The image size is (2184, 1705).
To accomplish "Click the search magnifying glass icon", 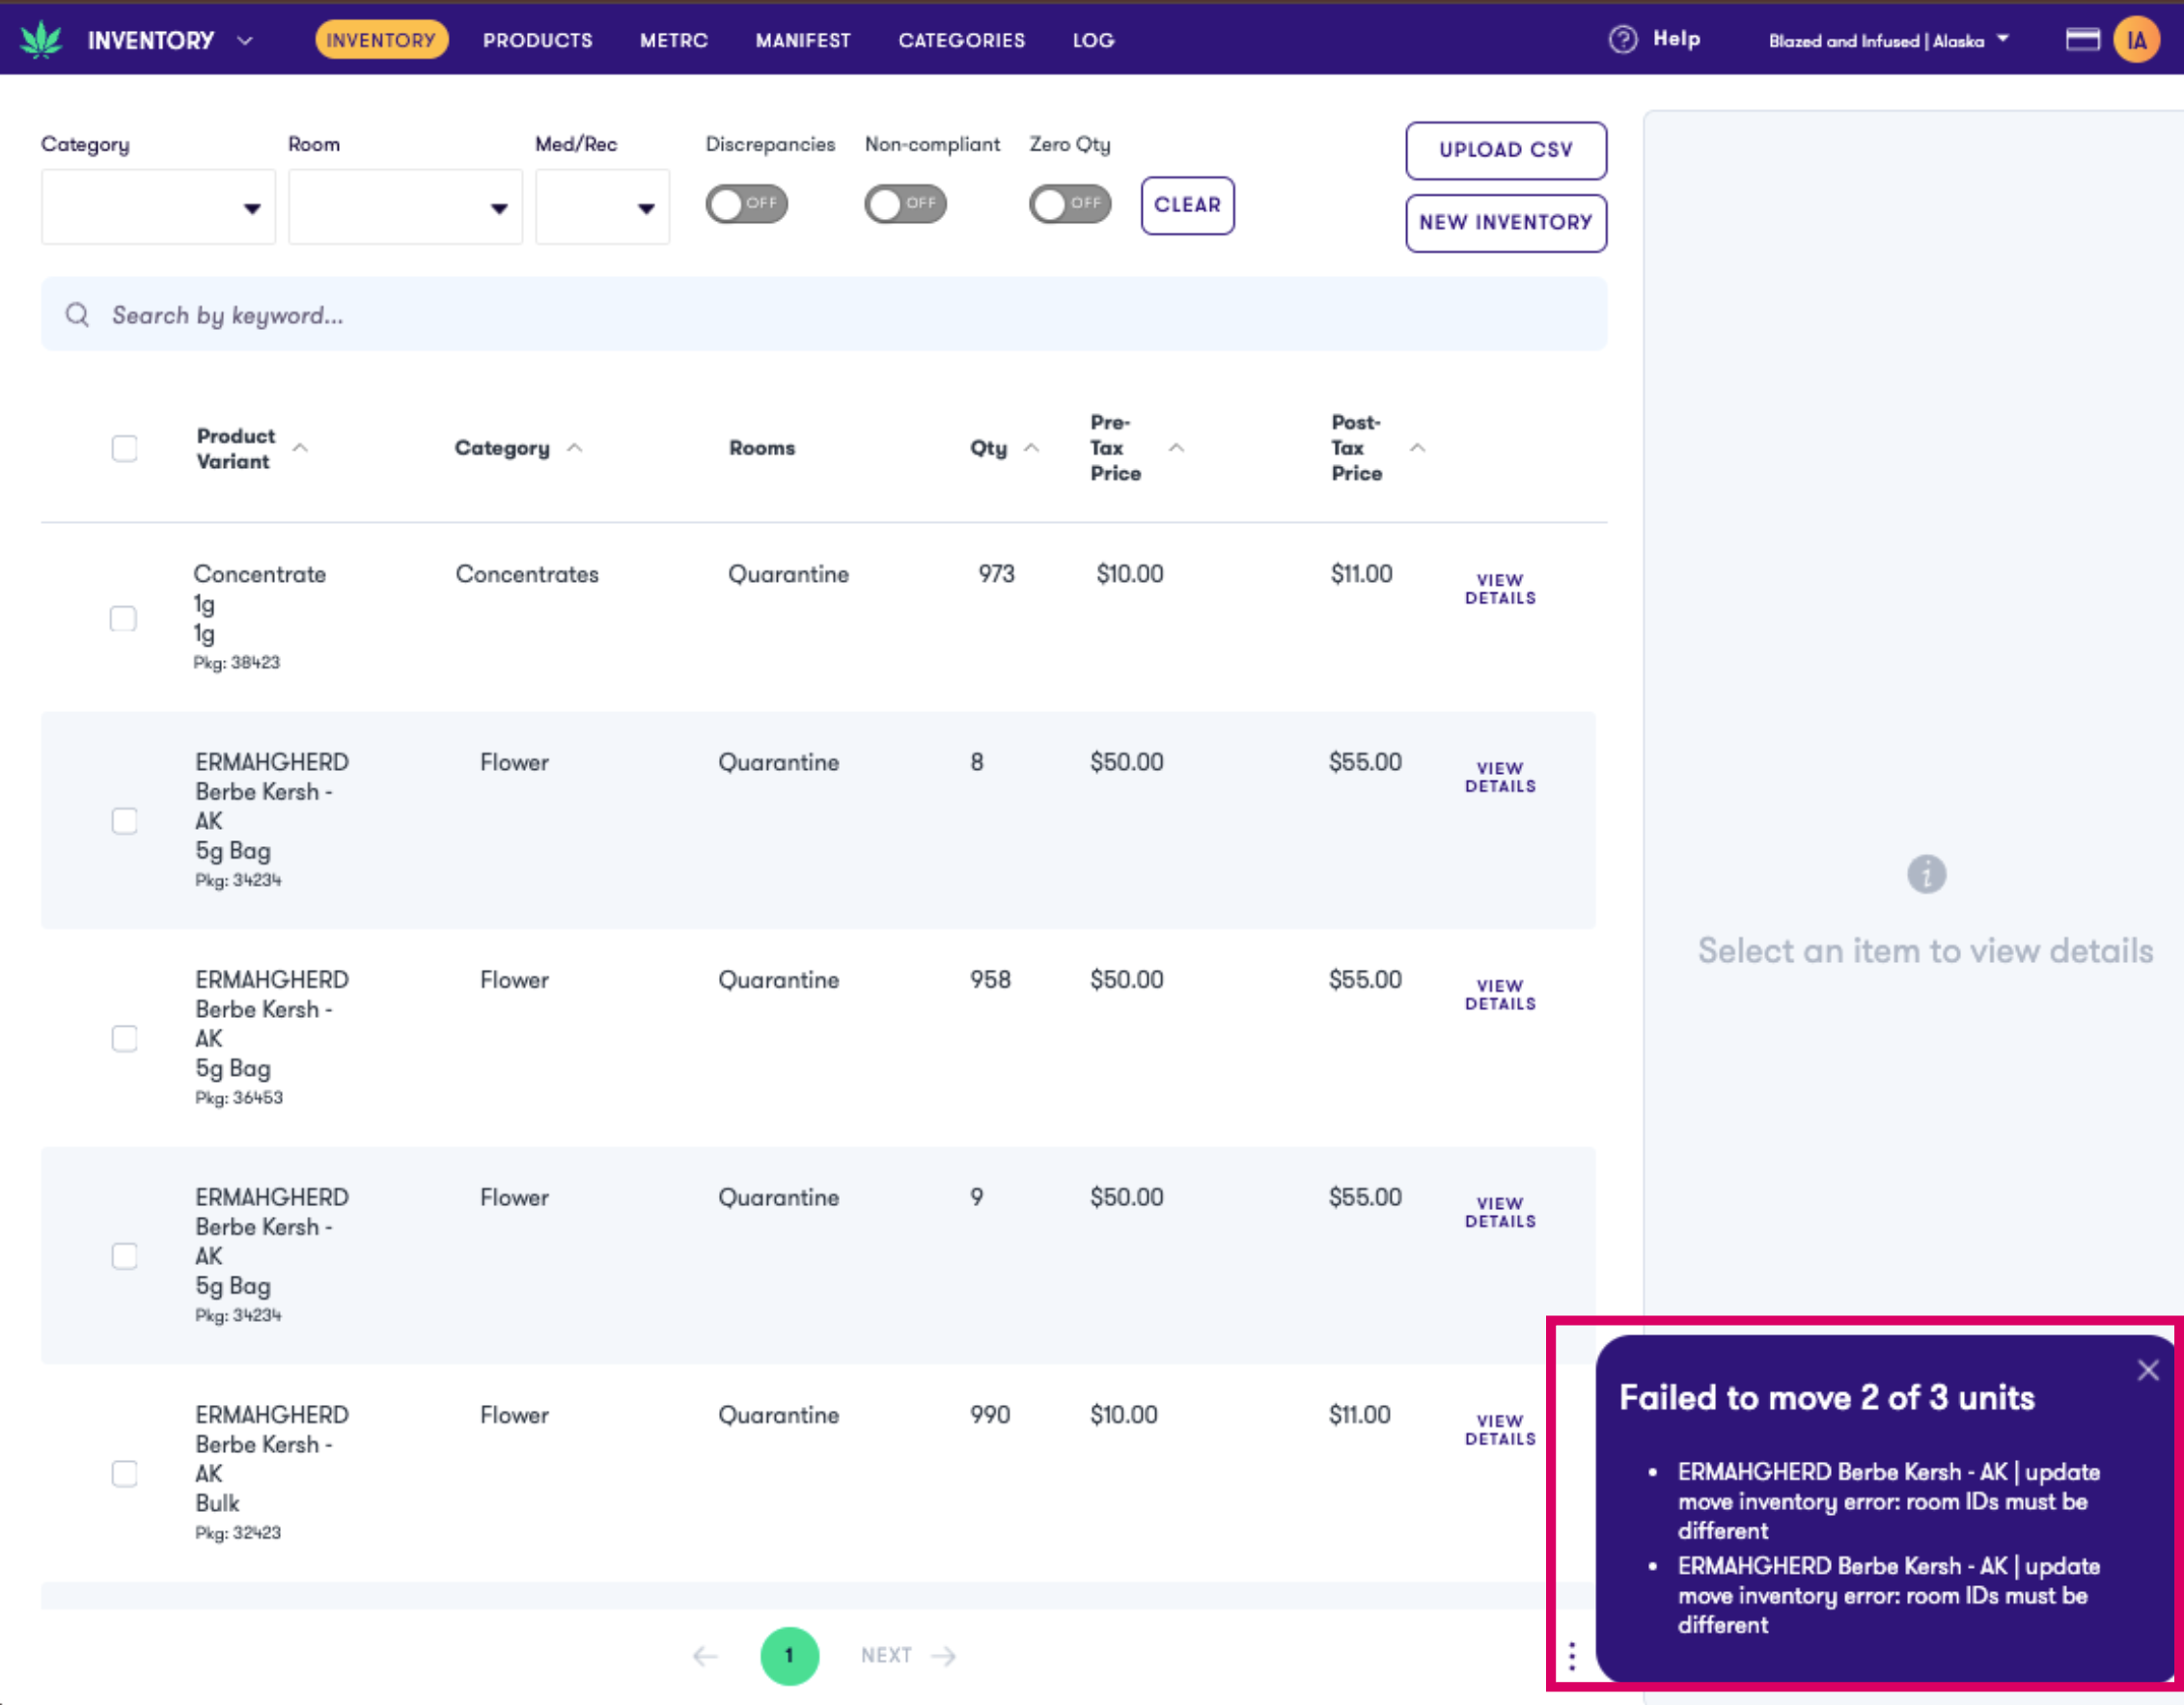I will 77,315.
